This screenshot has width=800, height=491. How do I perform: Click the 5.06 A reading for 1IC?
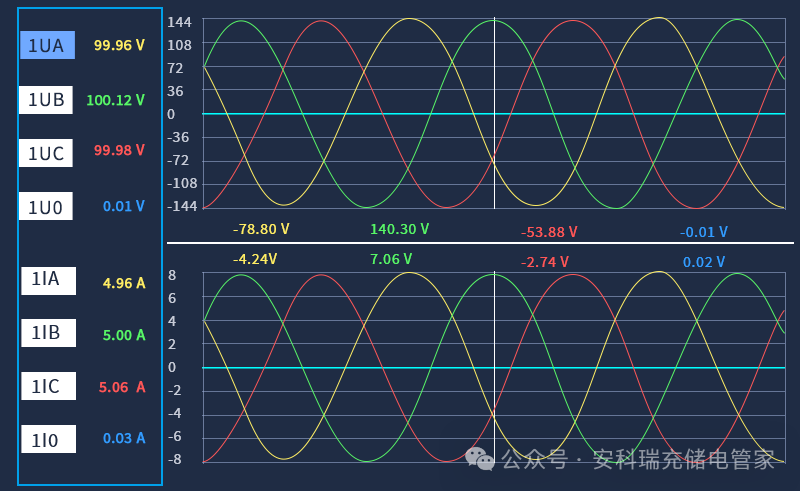(122, 387)
